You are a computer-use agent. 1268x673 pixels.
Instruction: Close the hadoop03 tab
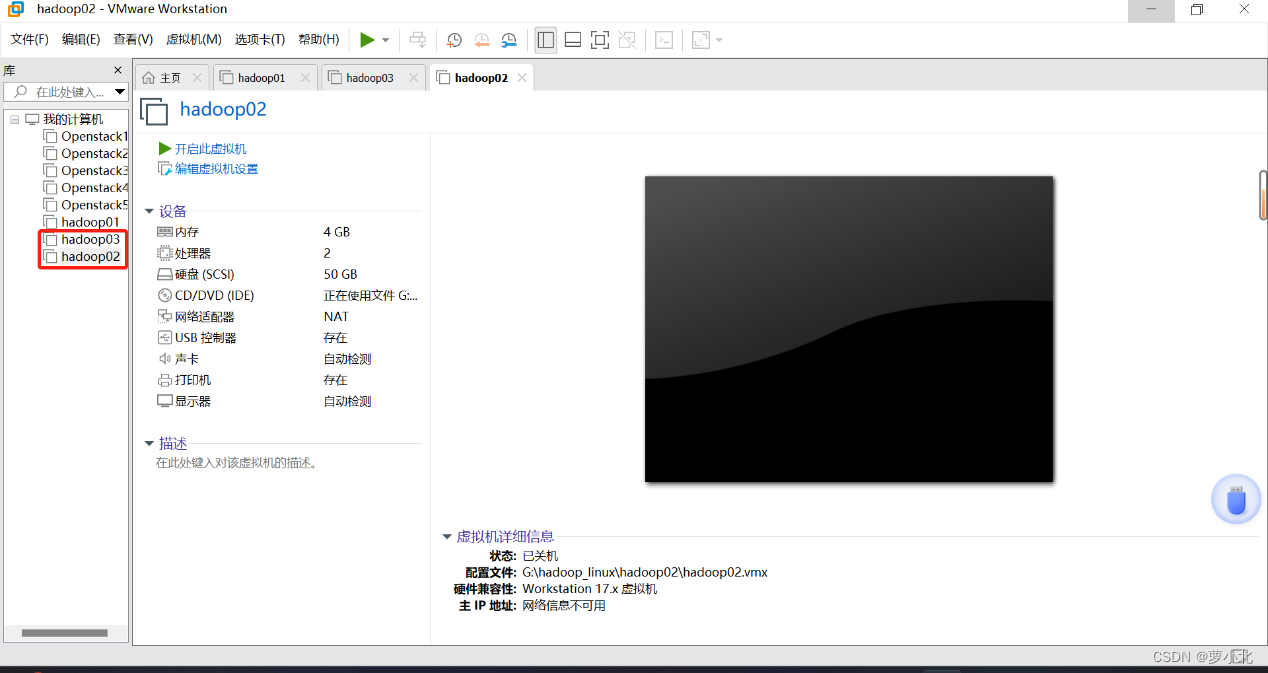coord(413,78)
